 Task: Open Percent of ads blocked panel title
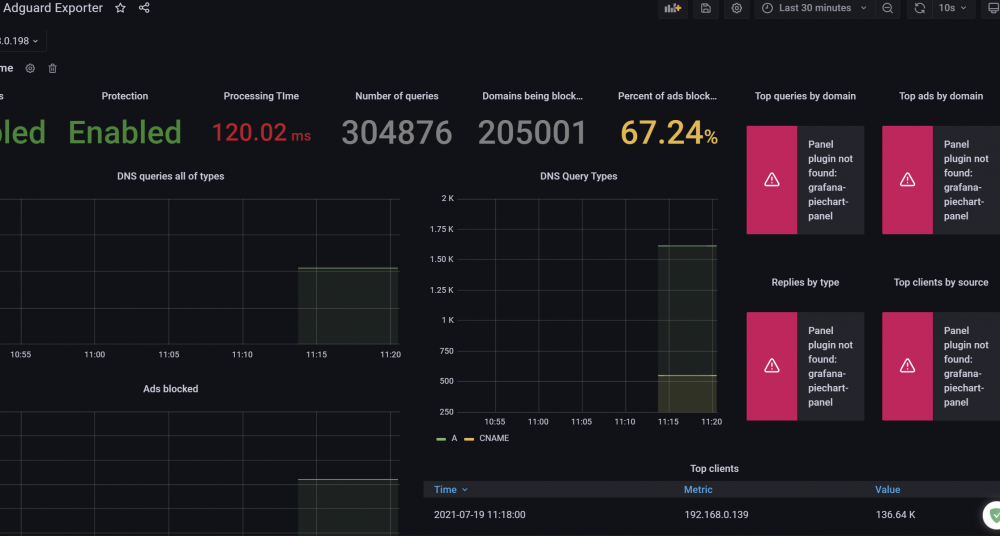668,96
